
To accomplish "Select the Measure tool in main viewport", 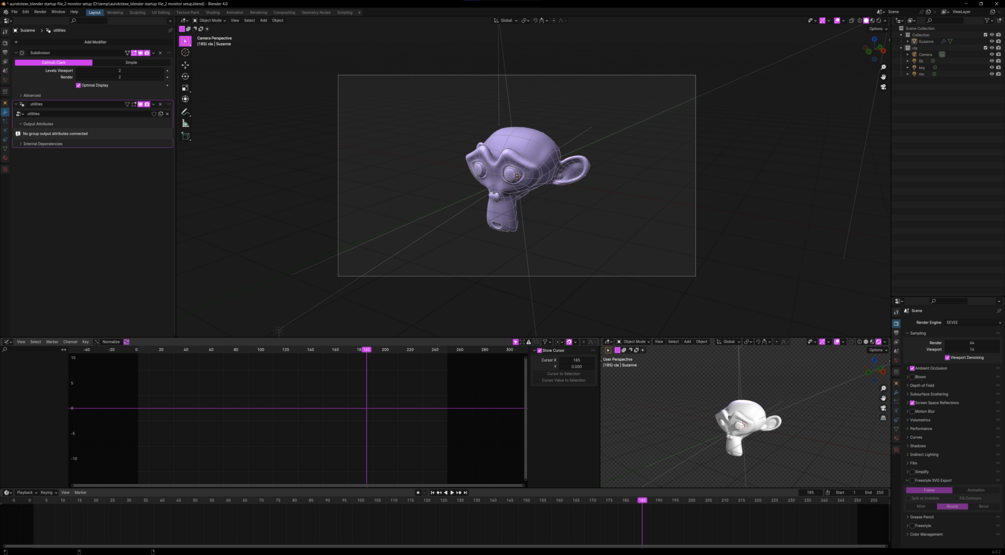I will point(185,123).
